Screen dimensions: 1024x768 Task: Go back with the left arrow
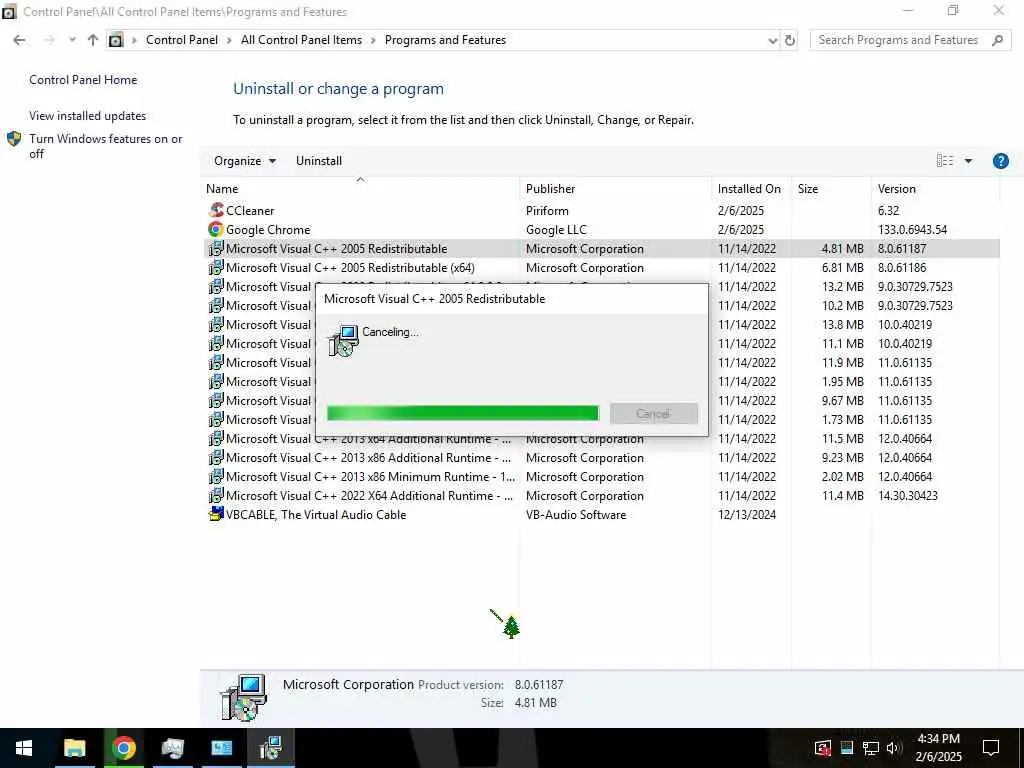(x=20, y=40)
